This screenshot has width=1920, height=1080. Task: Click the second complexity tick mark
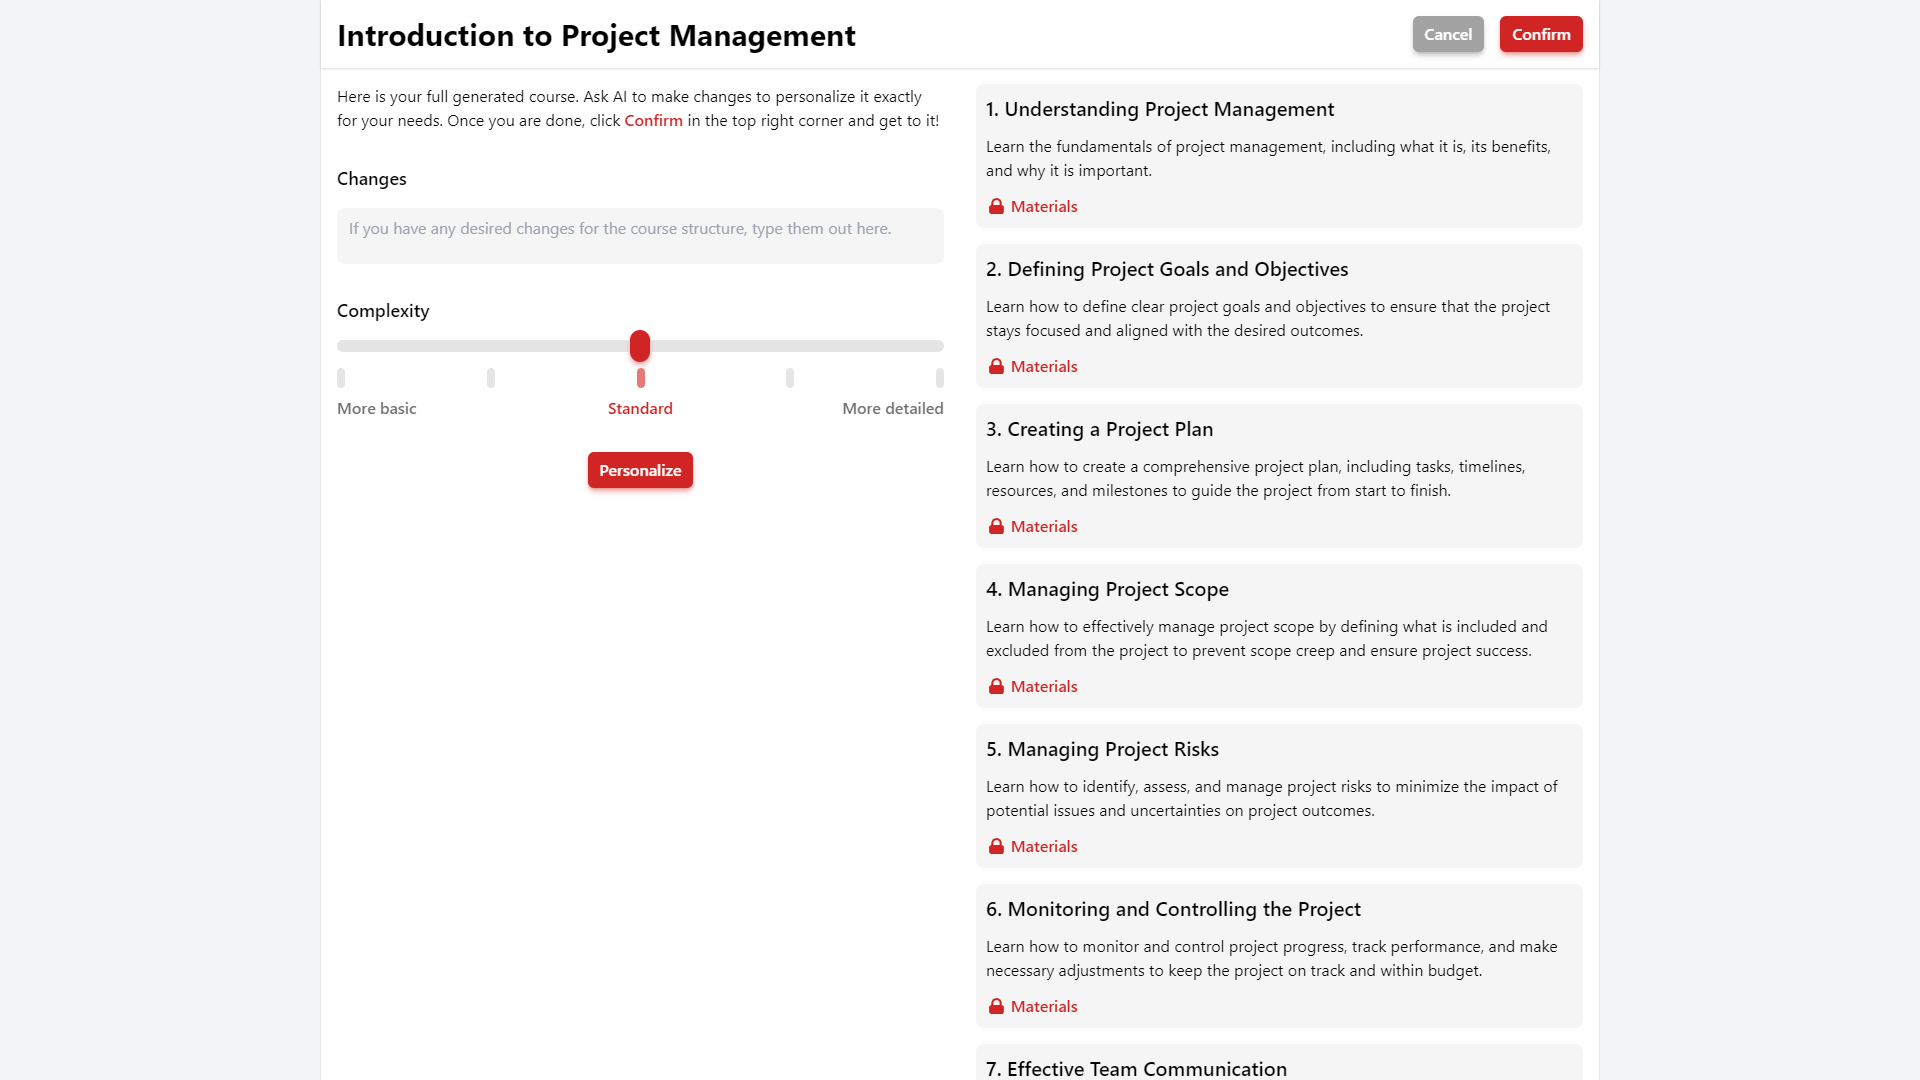click(x=491, y=378)
